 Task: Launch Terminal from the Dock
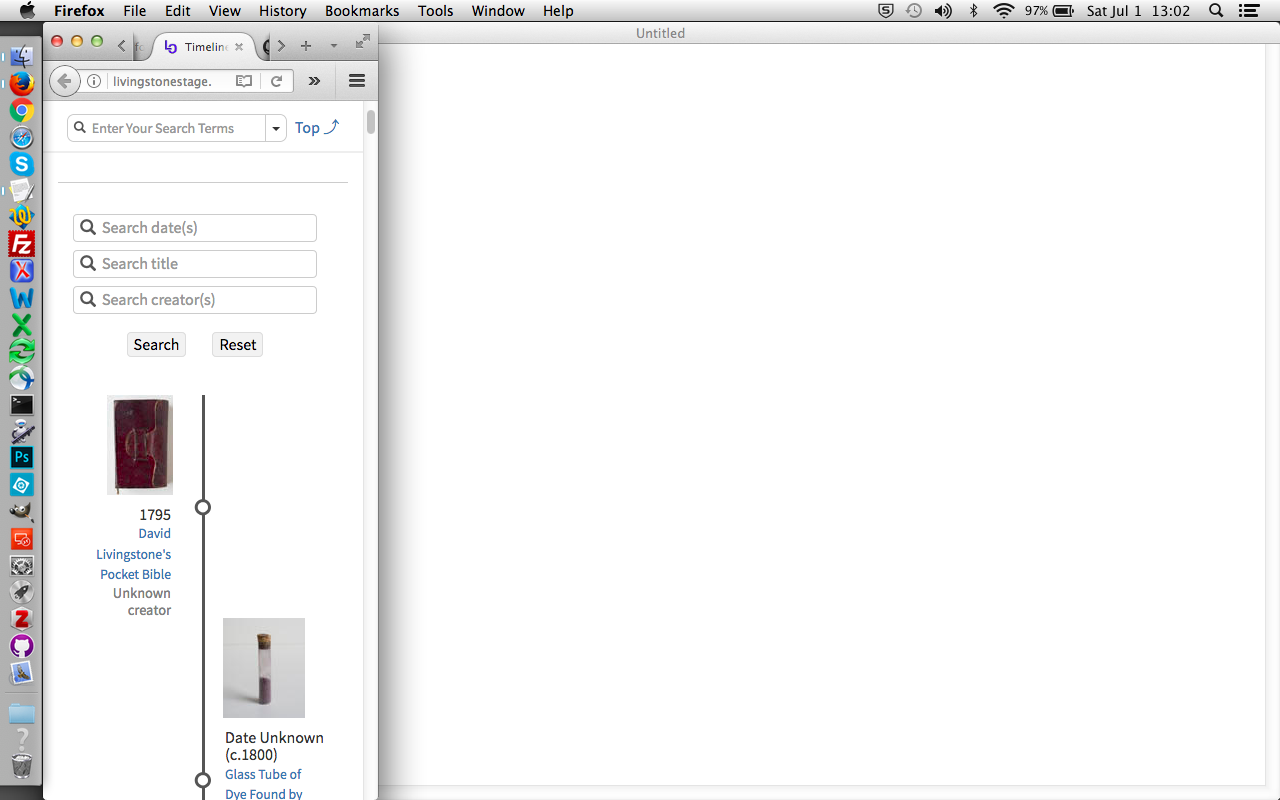(x=22, y=405)
